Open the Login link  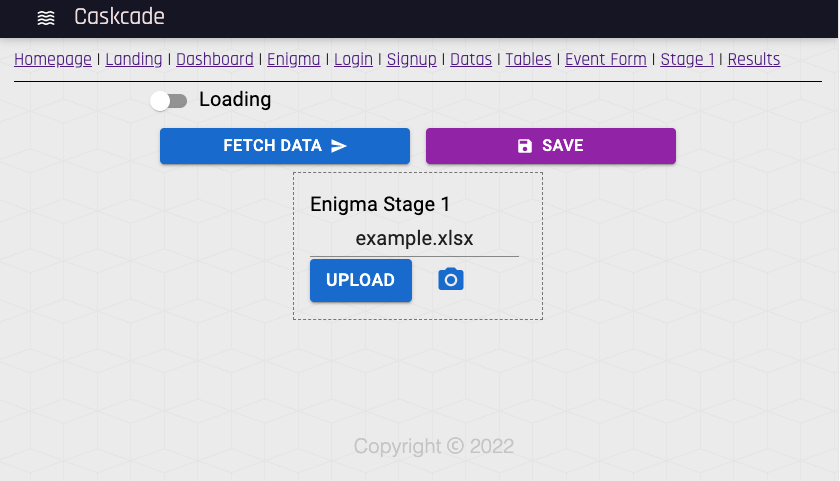tap(353, 59)
